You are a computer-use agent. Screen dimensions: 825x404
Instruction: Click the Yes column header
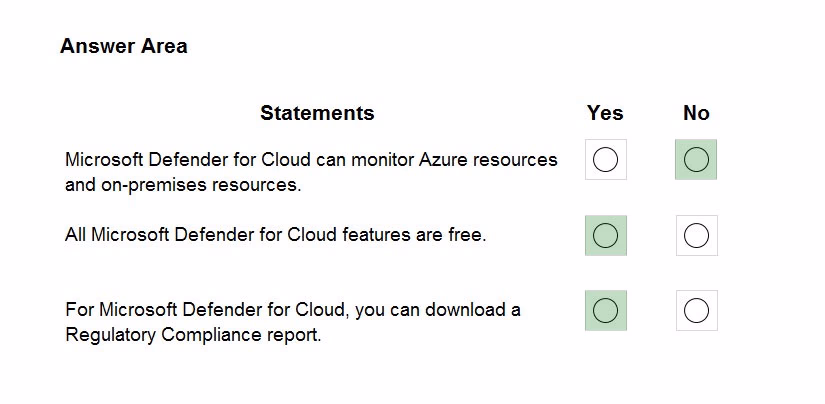[x=605, y=113]
